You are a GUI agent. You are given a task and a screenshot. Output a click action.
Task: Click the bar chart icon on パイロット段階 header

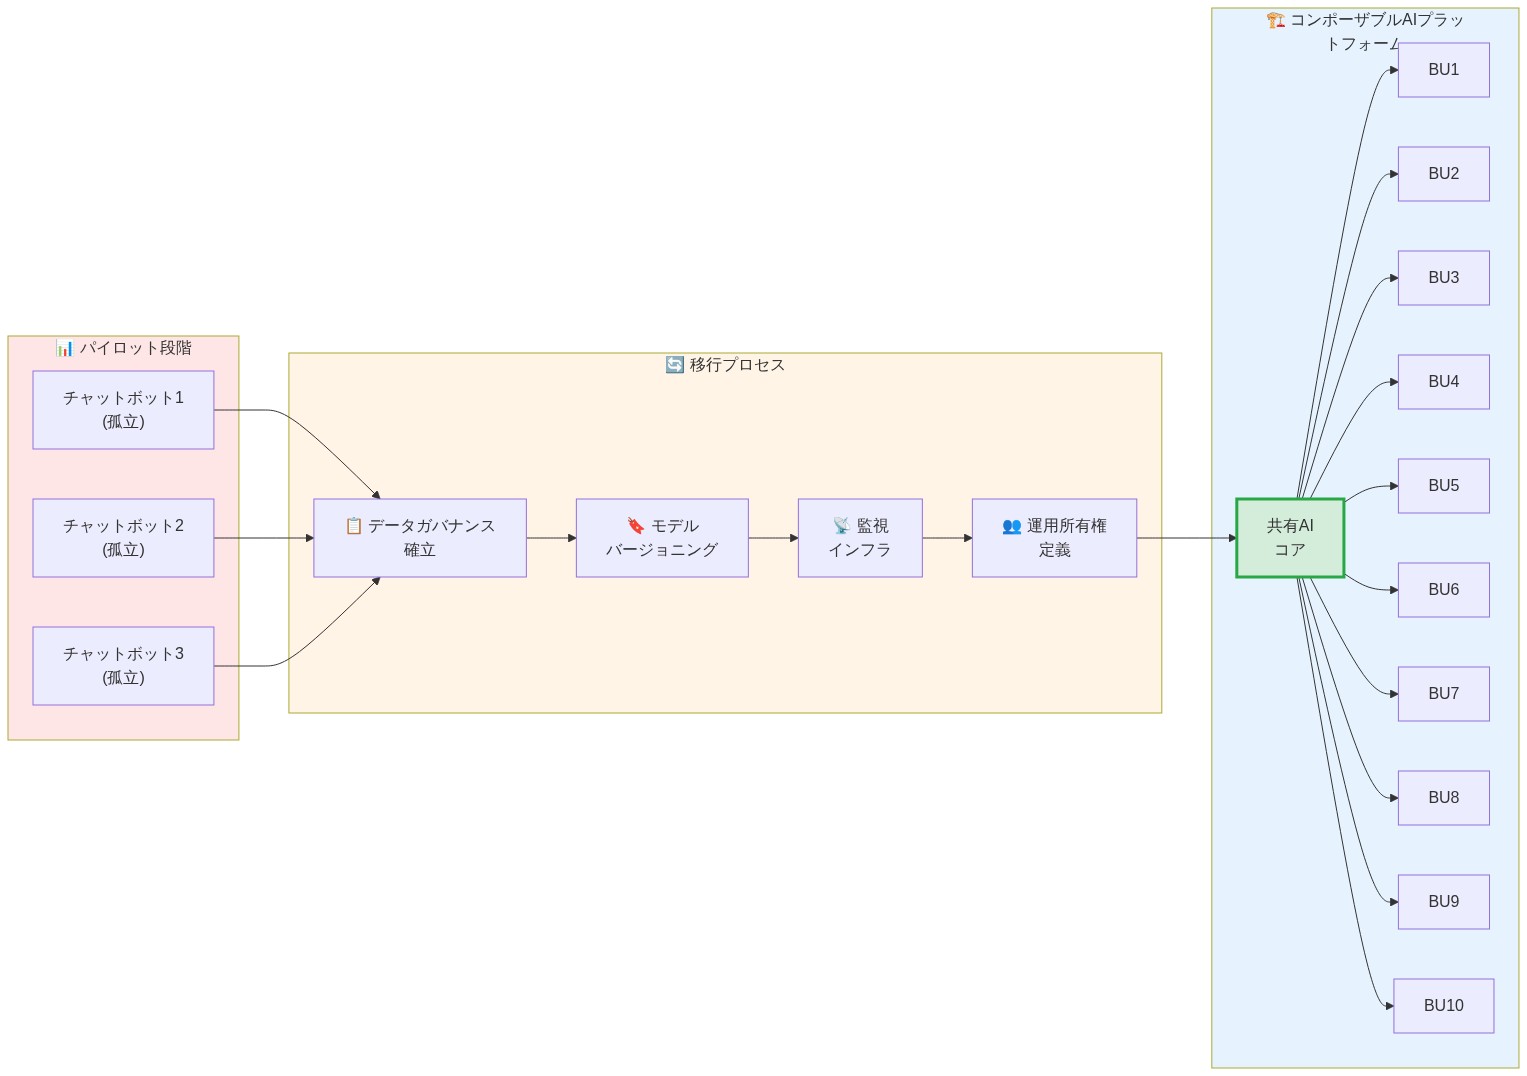[x=65, y=348]
